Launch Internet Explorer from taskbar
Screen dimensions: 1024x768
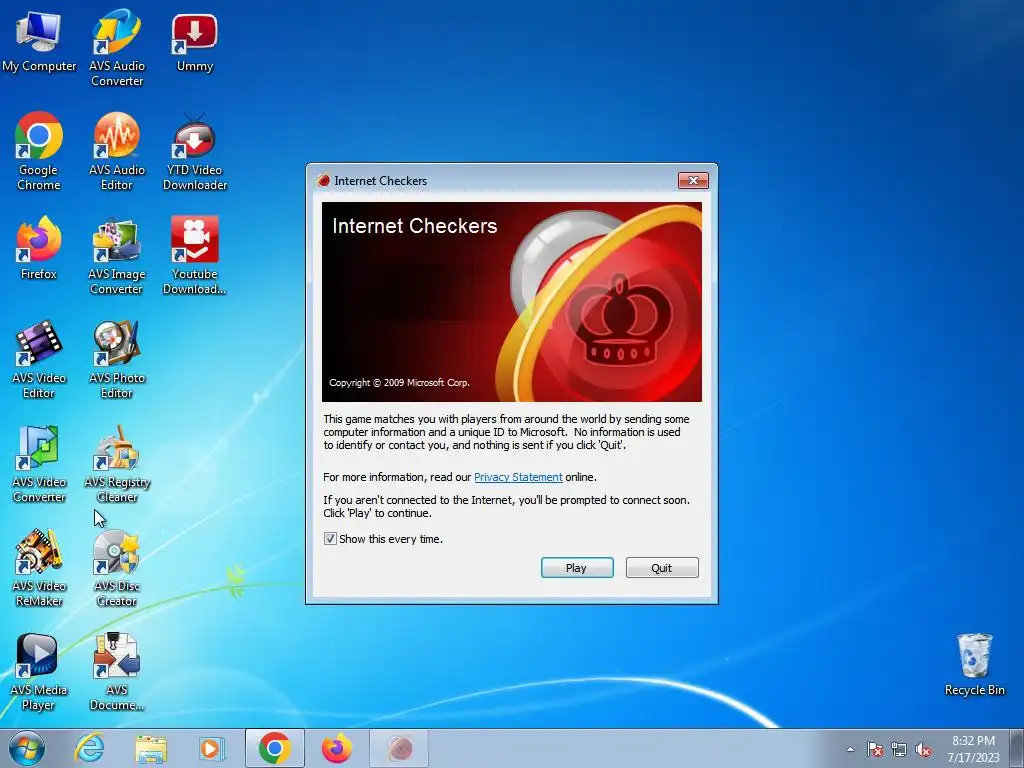point(89,748)
